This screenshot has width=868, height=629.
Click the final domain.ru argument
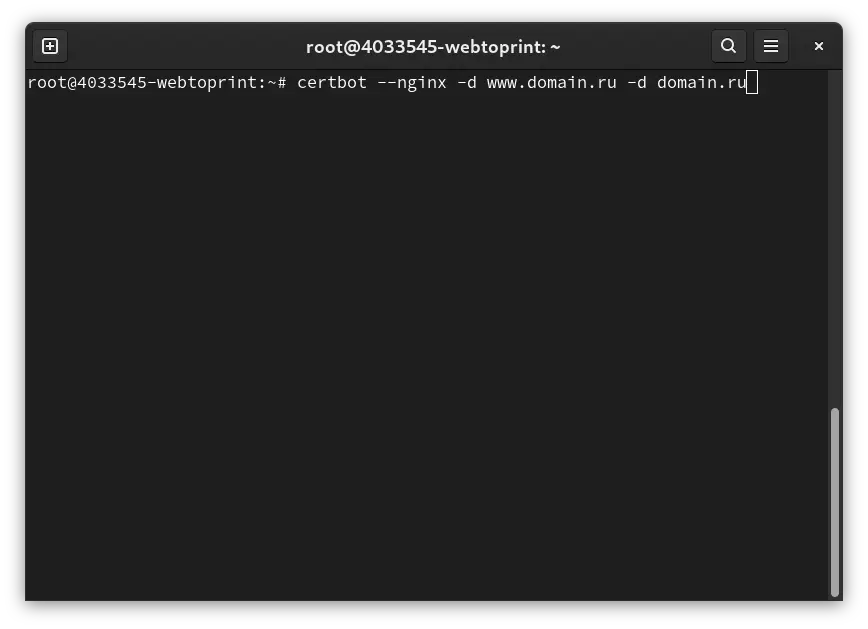701,83
